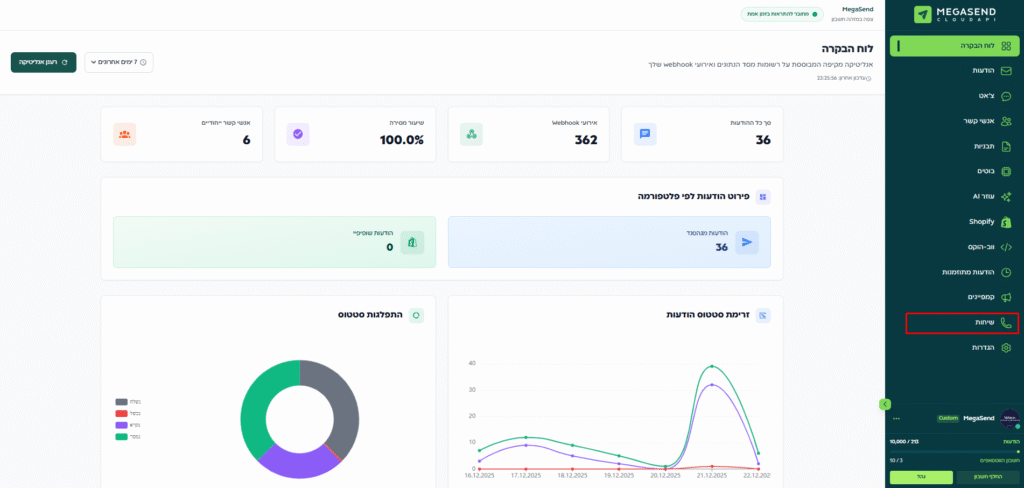1024x488 pixels.
Task: Open the Shopify sidebar icon
Action: coord(1007,221)
